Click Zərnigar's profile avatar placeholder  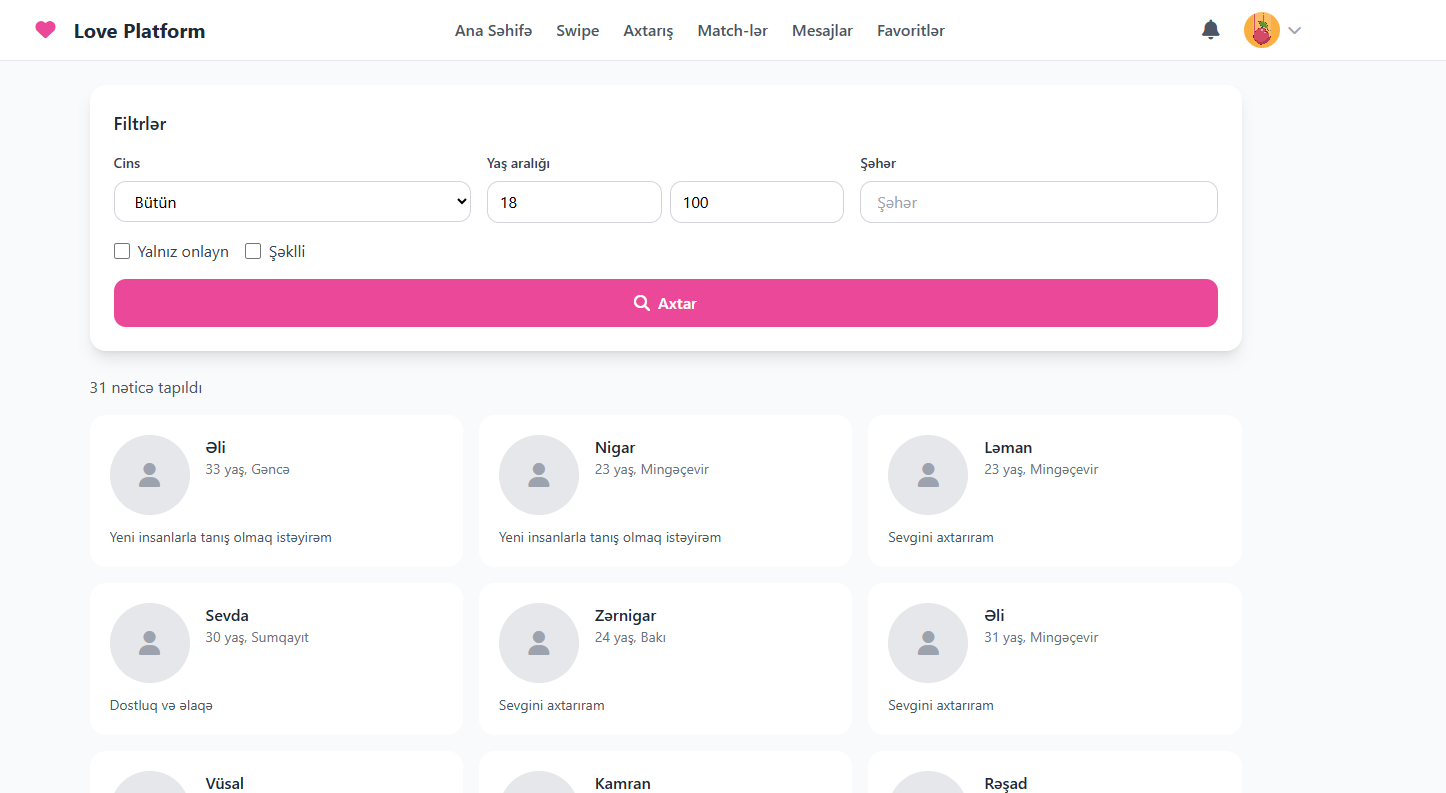(x=538, y=643)
